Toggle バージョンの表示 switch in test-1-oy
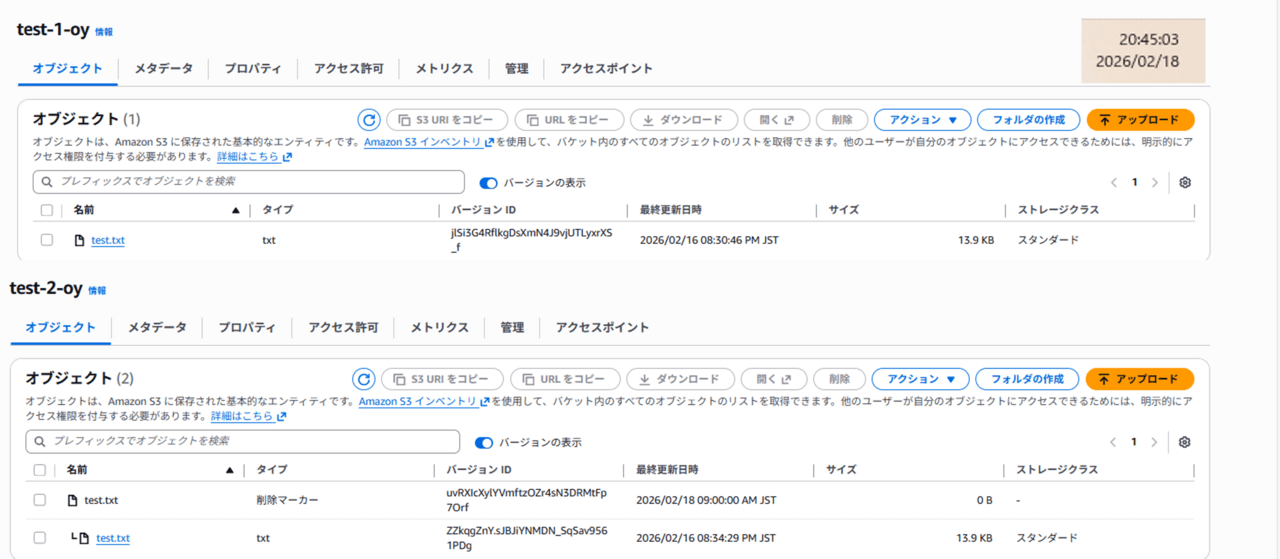The width and height of the screenshot is (1280, 559). [x=488, y=183]
